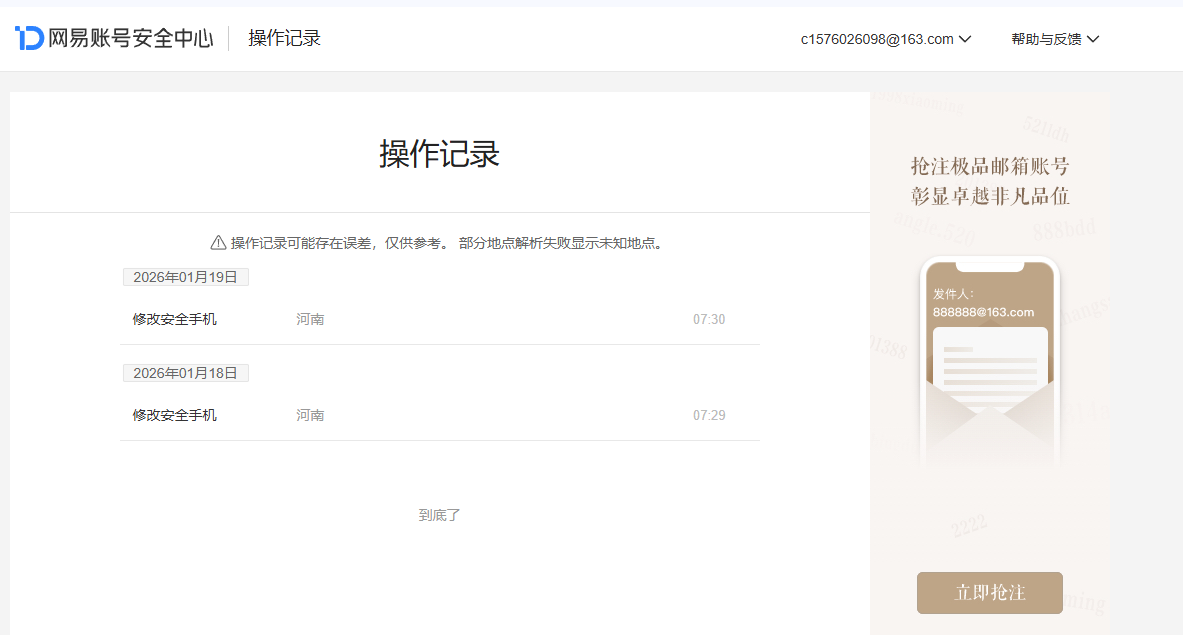Click the 操作记录 header breadcrumb title
Viewport: 1183px width, 635px height.
point(284,38)
